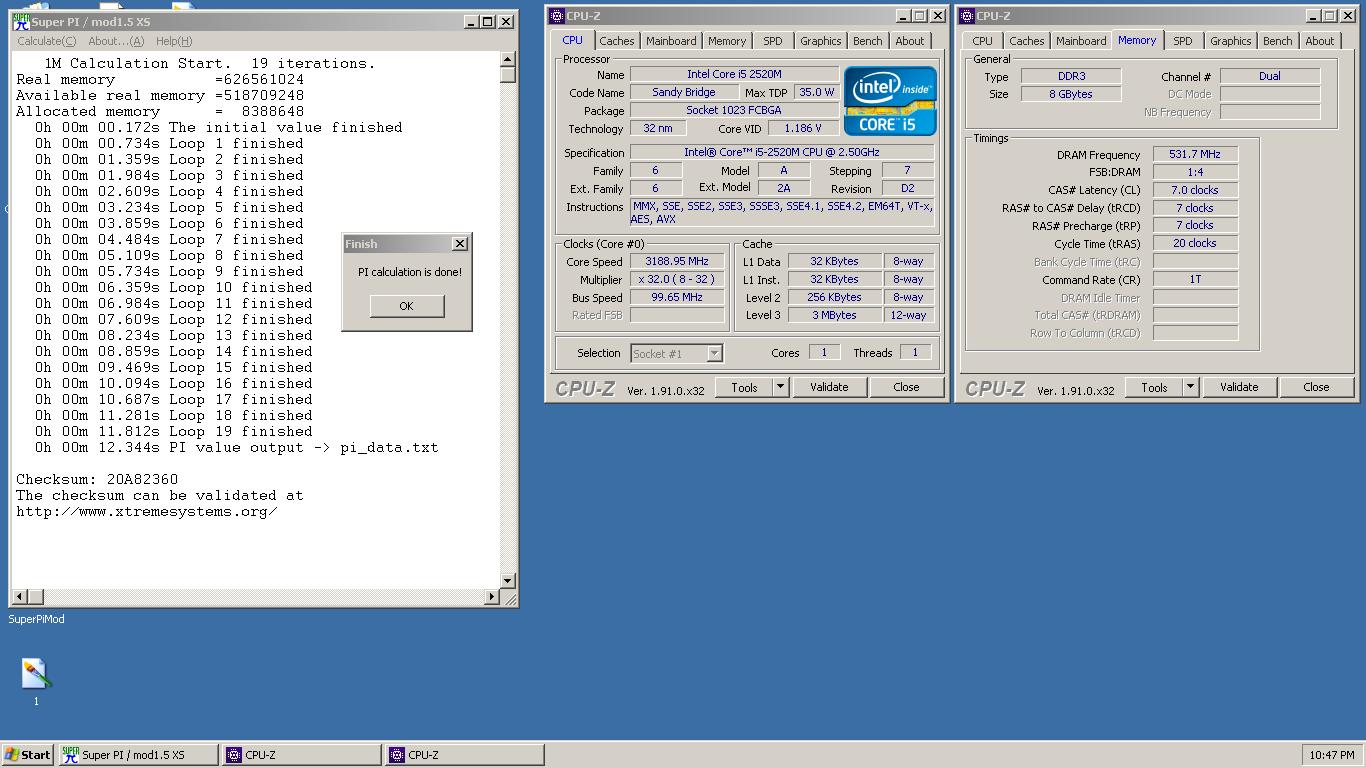Click the Loop 19 finished line
Viewport: 1366px width, 768px height.
tap(174, 431)
